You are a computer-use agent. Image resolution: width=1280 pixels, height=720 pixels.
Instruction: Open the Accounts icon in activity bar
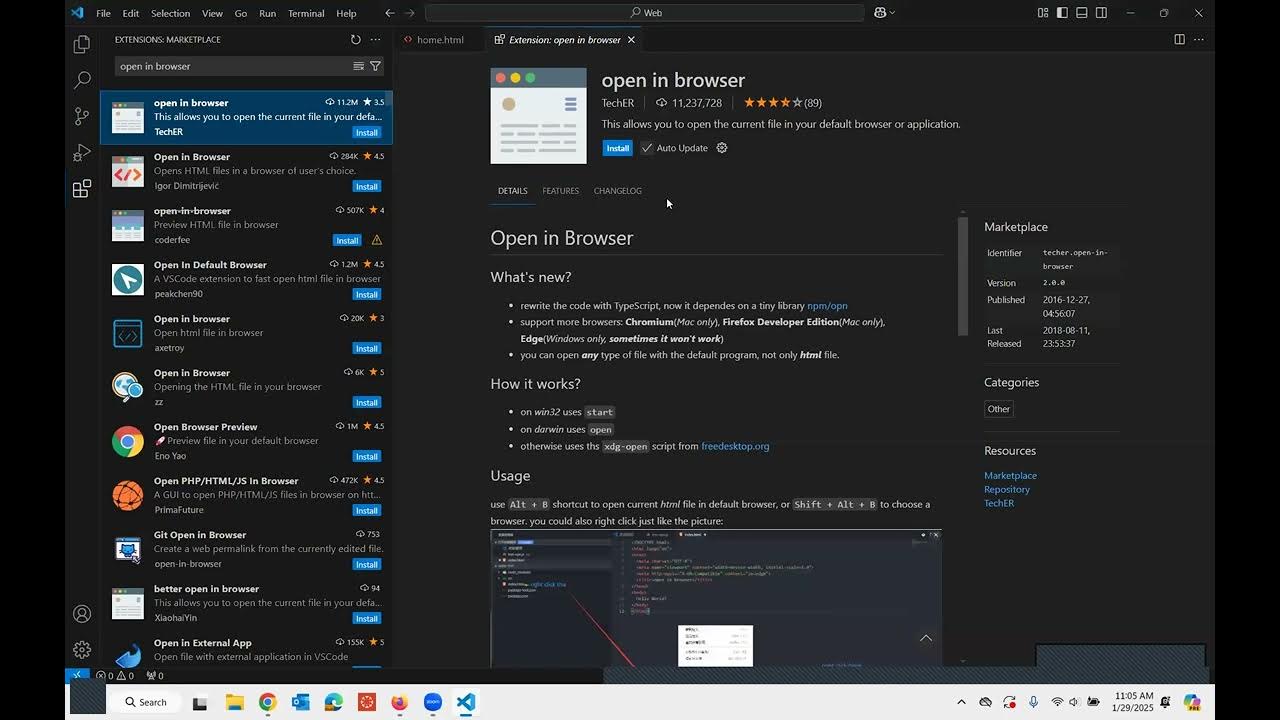[x=82, y=614]
